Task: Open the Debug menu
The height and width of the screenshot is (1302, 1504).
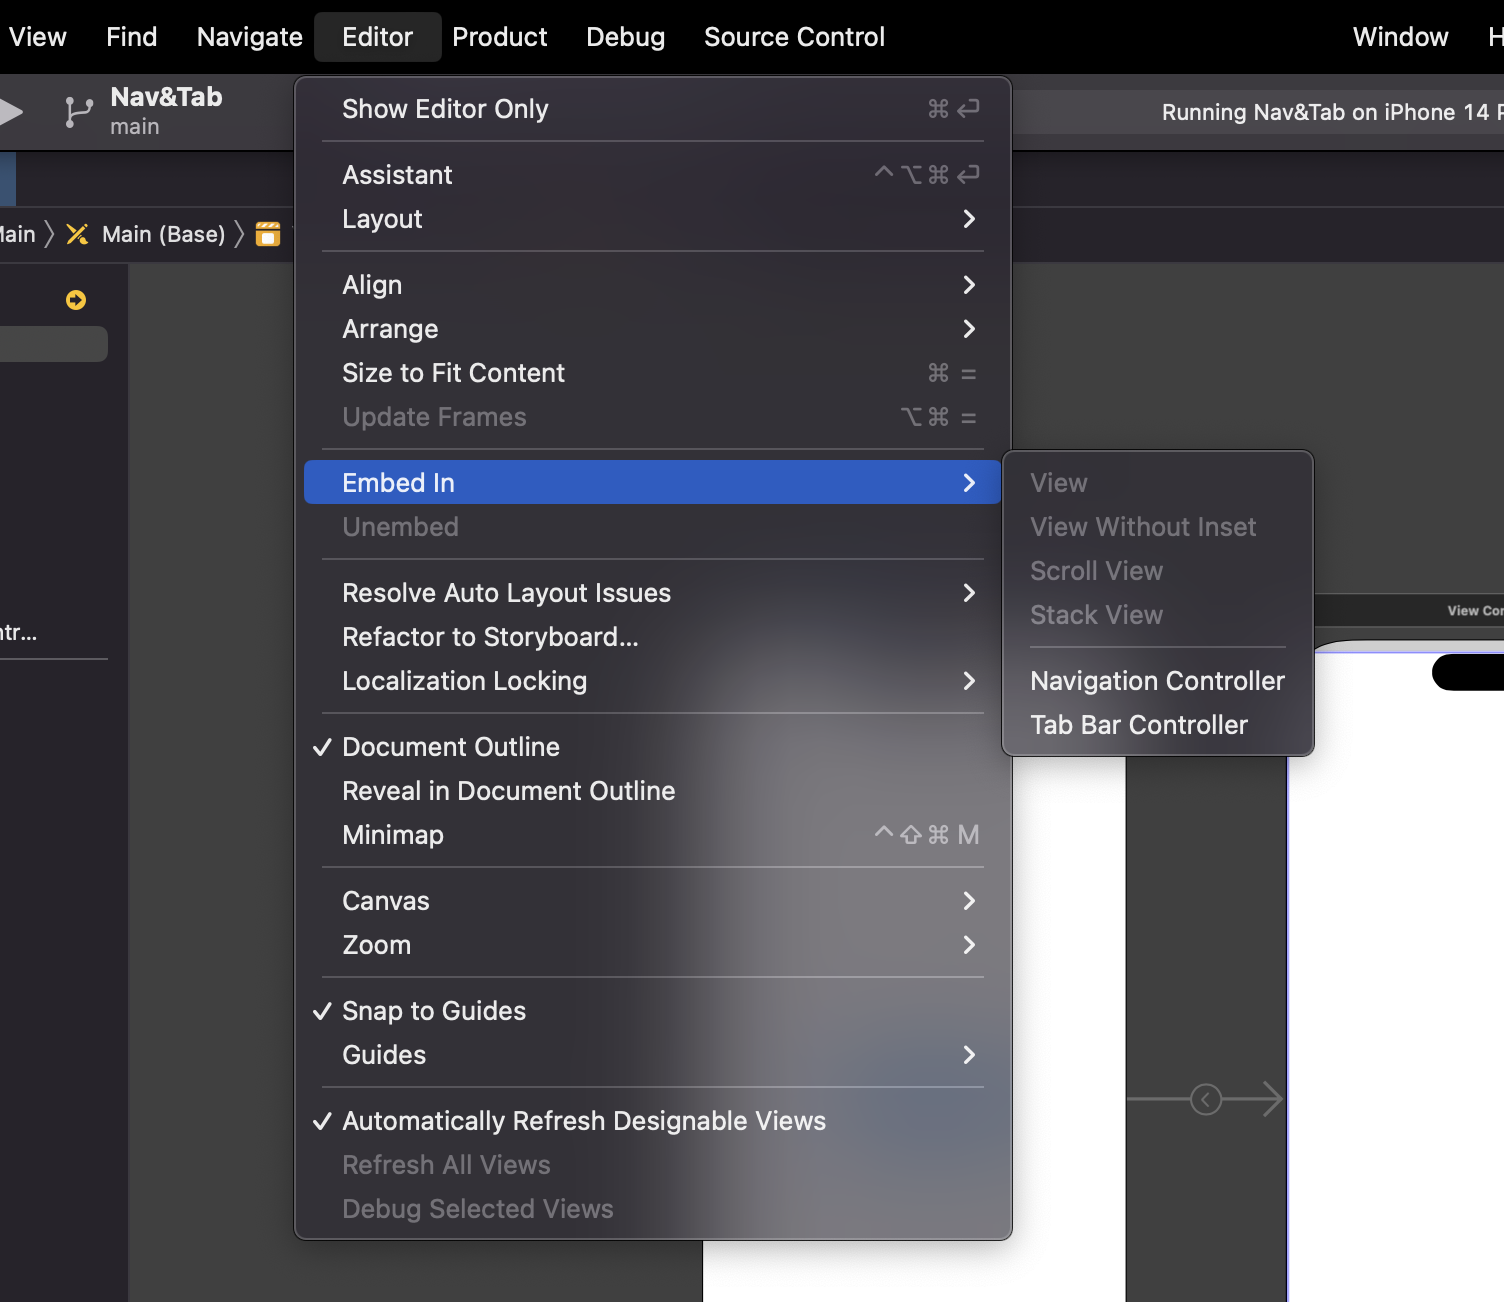Action: tap(625, 37)
